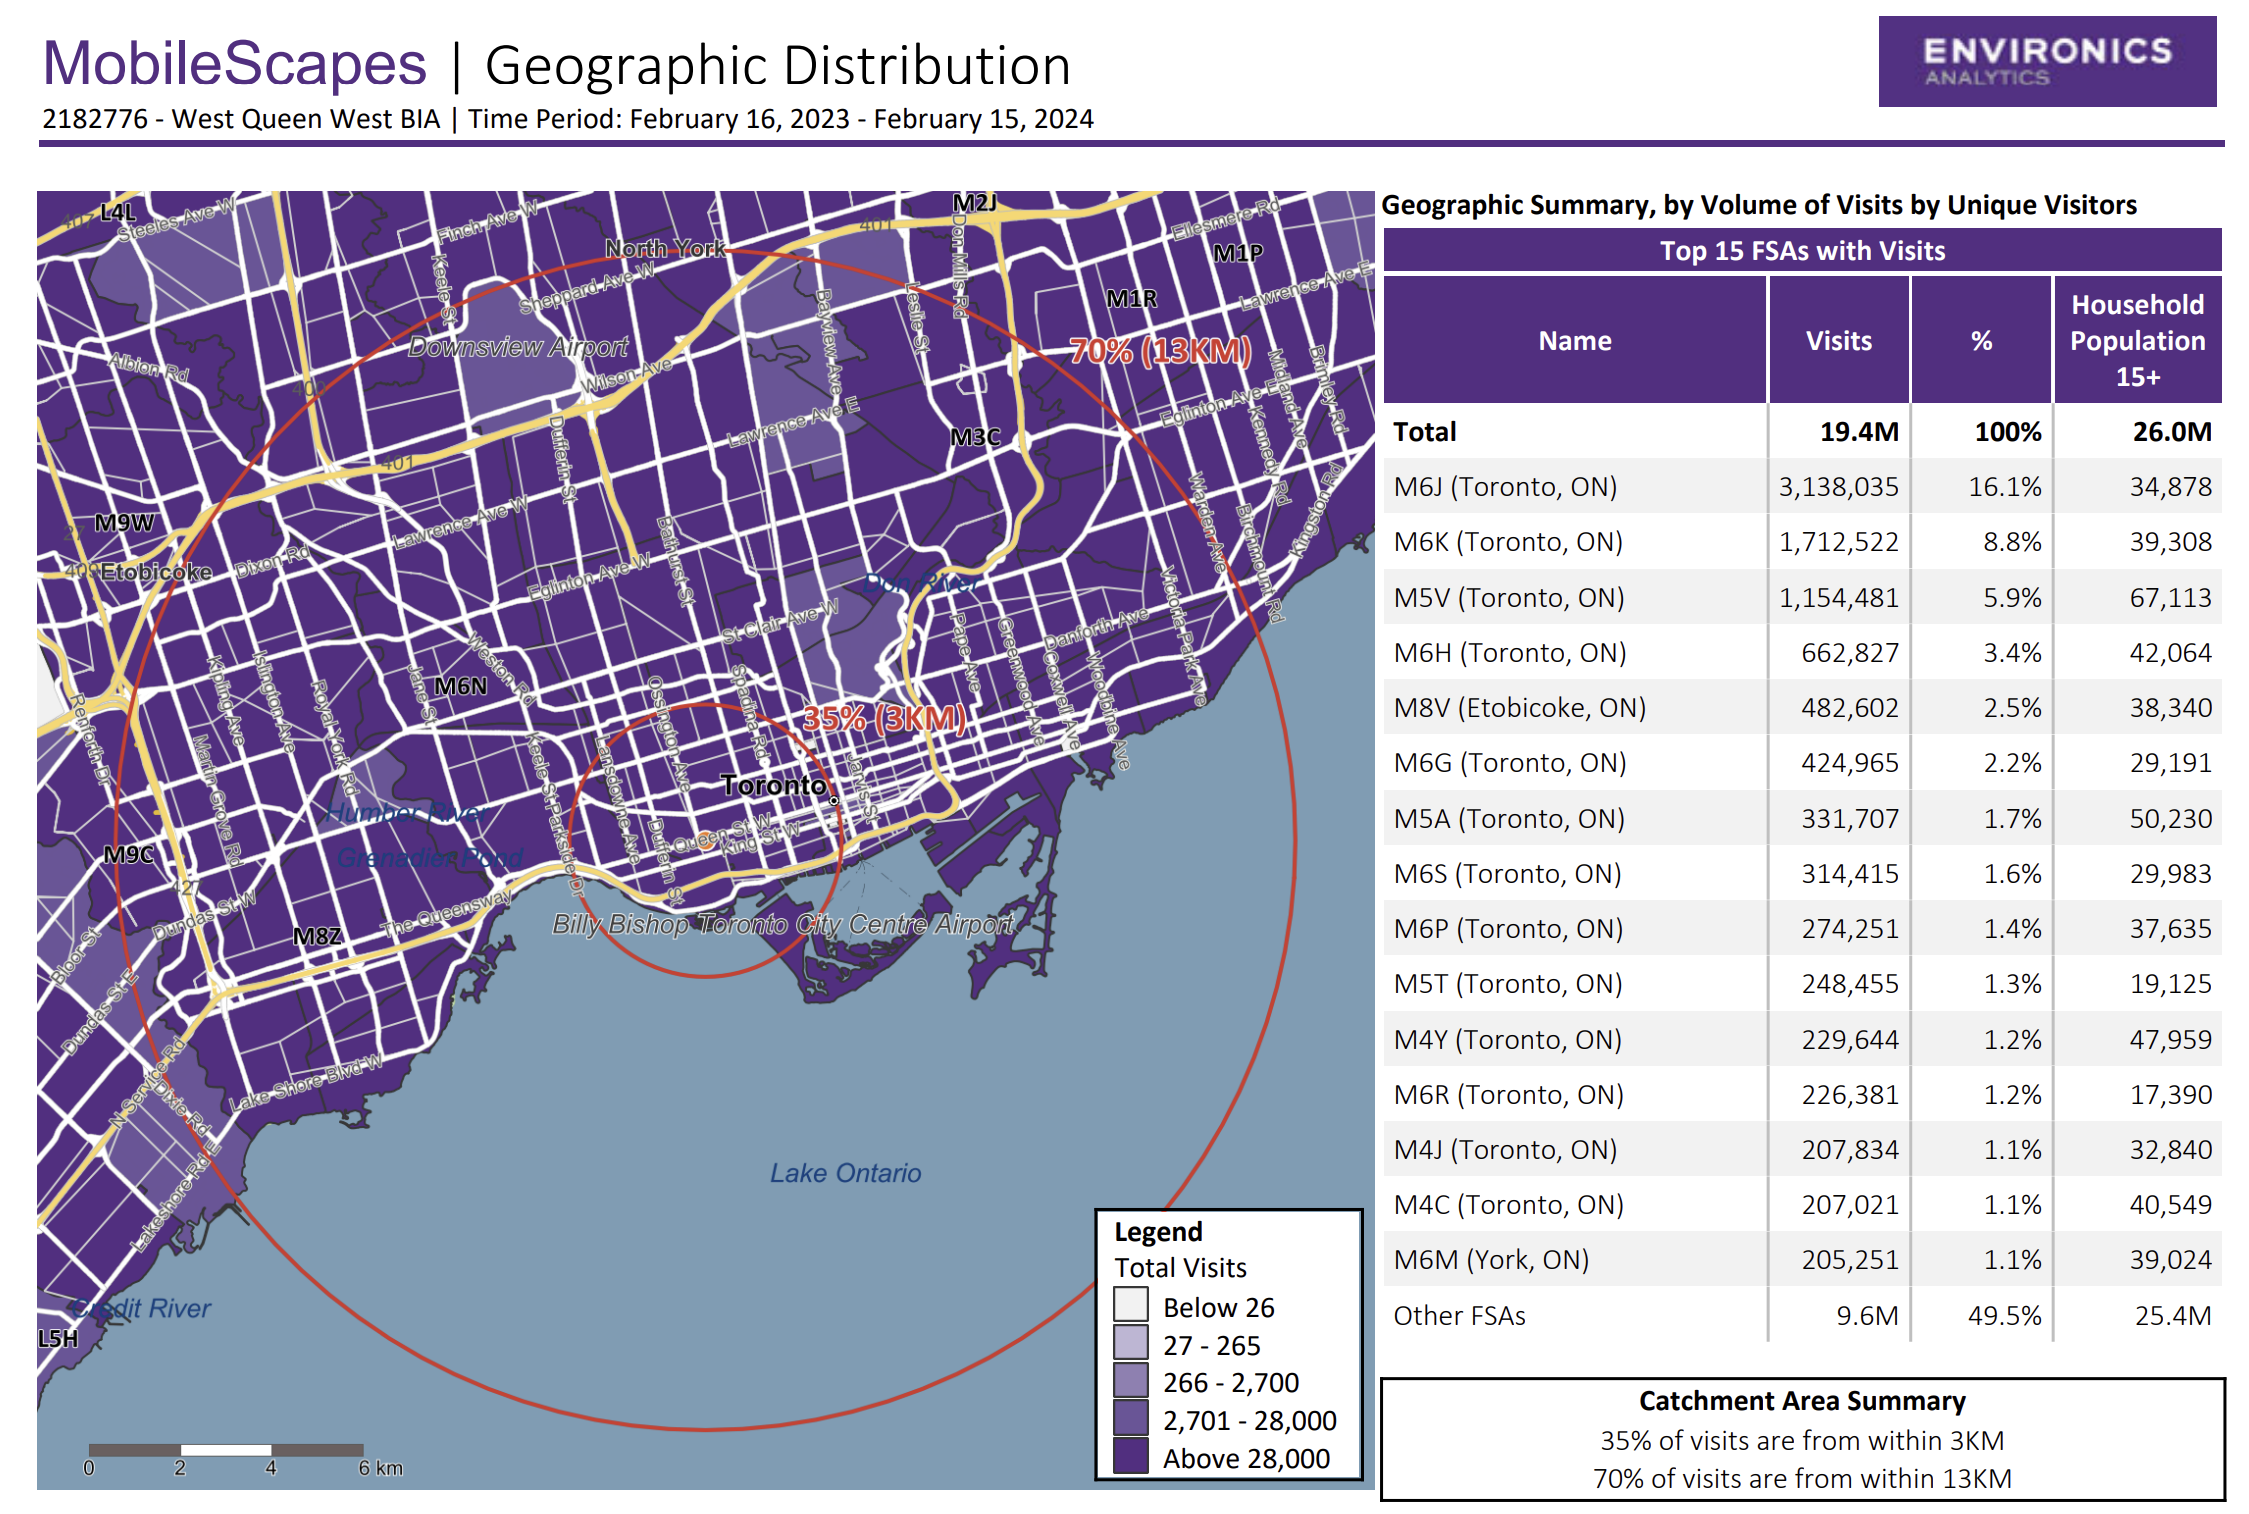Viewport: 2249px width, 1514px height.
Task: Select the 'M5V (Toronto, ON)' row name
Action: (x=1509, y=598)
